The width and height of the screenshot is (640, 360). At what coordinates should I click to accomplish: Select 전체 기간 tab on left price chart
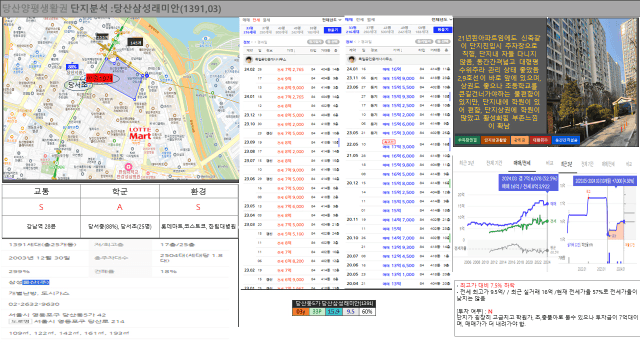pos(494,163)
